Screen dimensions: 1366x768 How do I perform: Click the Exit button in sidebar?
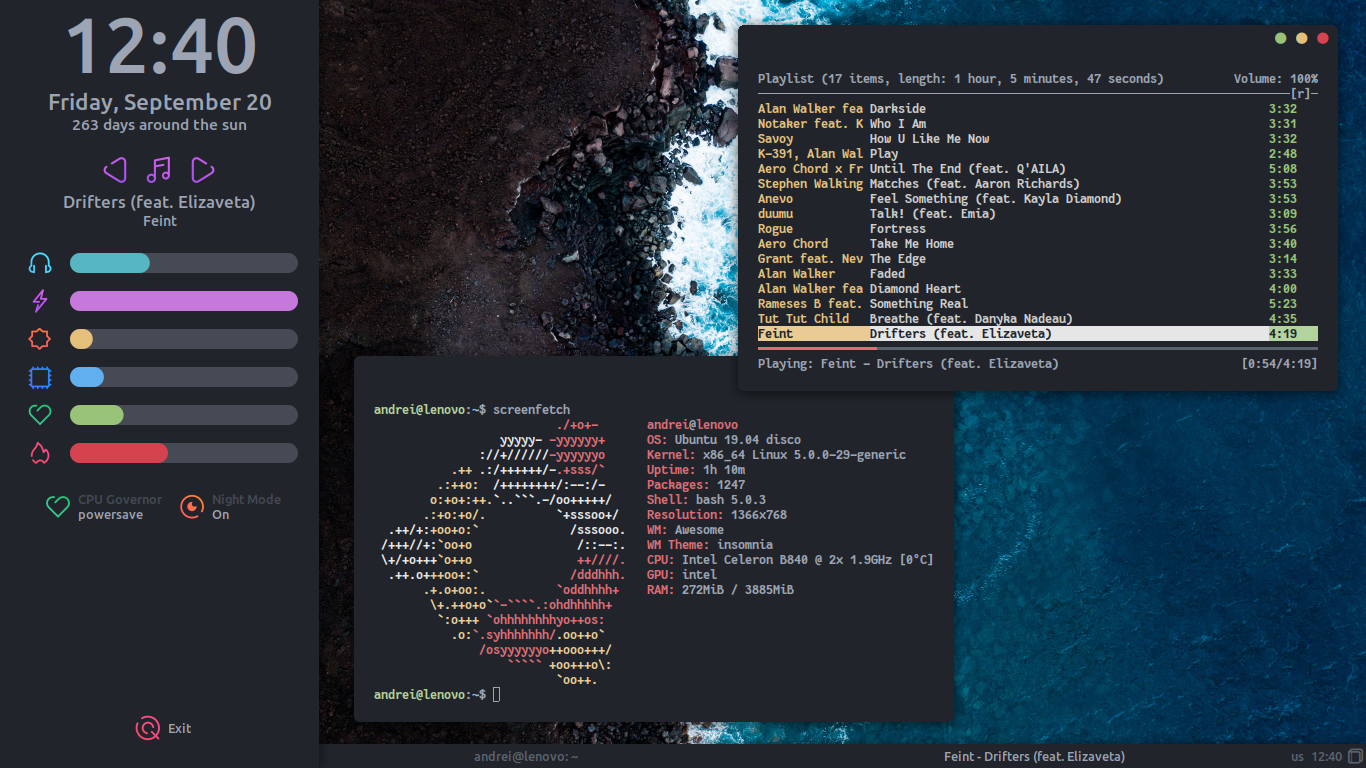[163, 728]
